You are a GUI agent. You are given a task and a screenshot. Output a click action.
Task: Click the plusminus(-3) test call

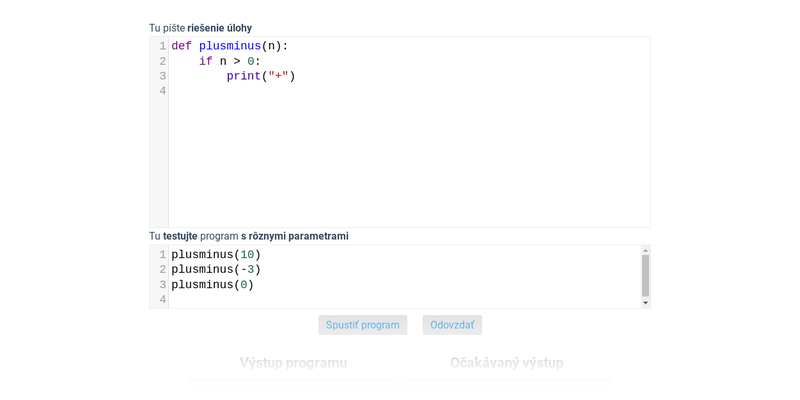[216, 269]
